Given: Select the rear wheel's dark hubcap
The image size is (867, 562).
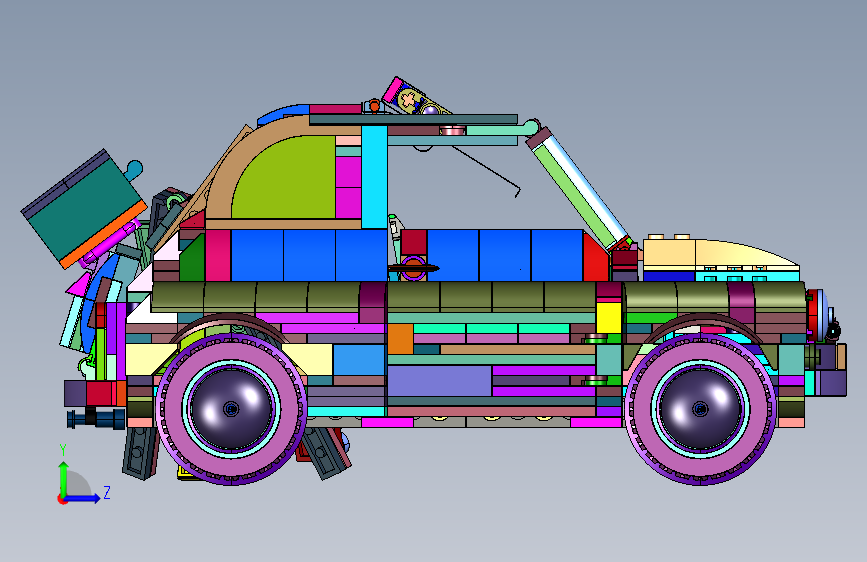Looking at the screenshot, I should tap(231, 409).
